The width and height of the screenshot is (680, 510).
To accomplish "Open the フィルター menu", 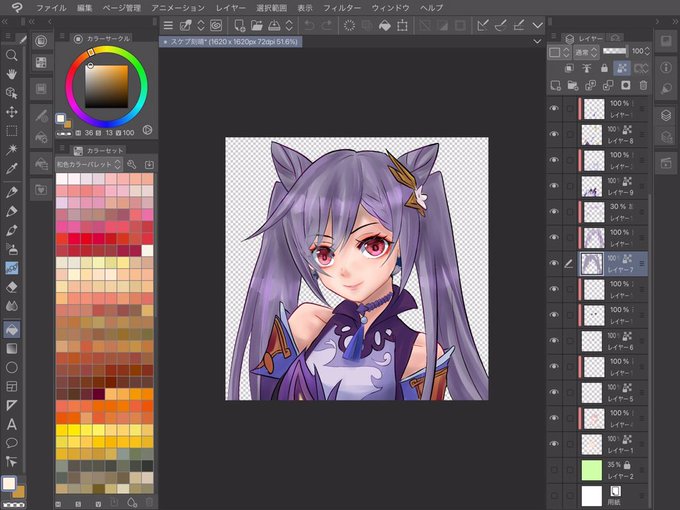I will tap(342, 8).
